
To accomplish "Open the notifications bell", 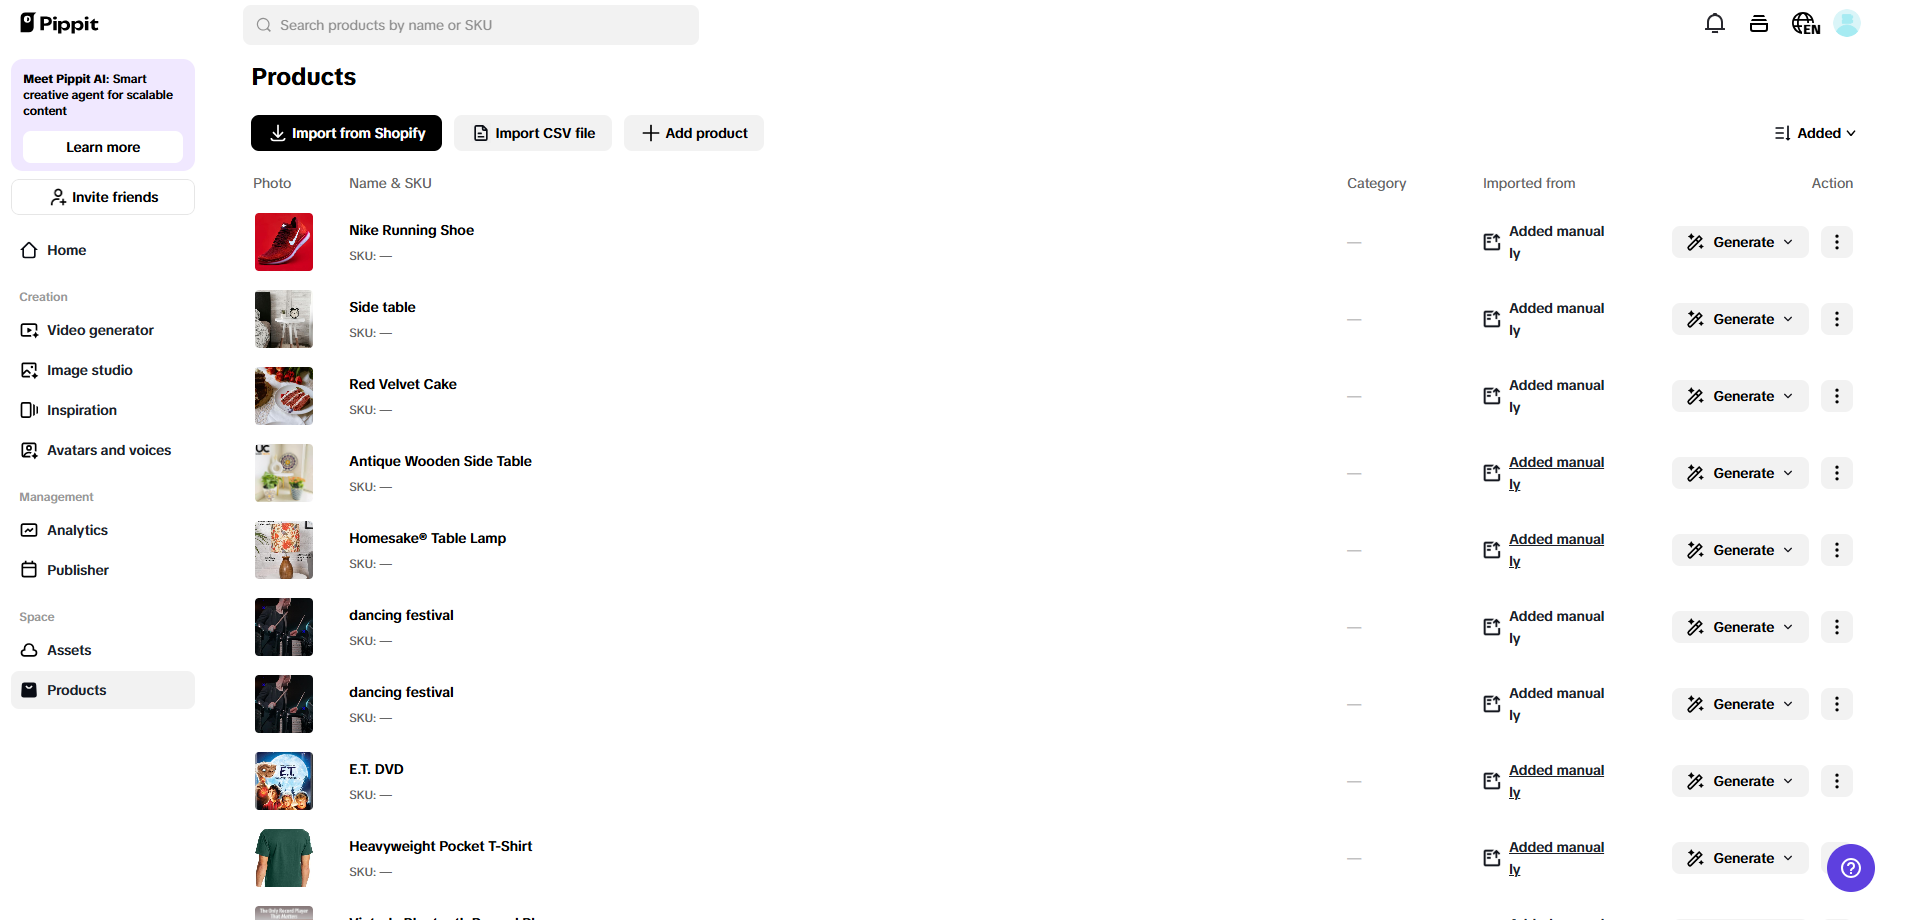I will pyautogui.click(x=1715, y=23).
